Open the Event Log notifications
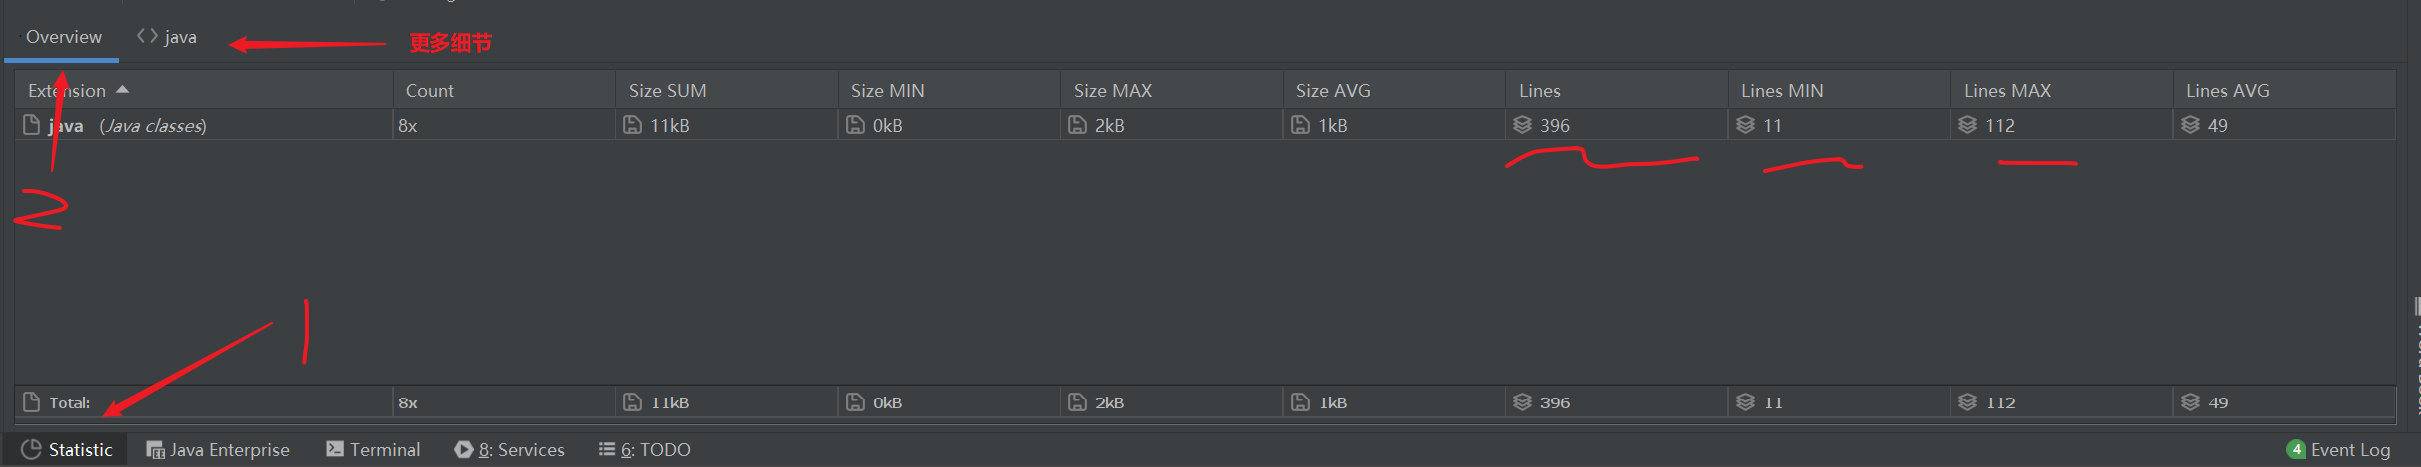Screen dimensions: 2421x467 [x=2338, y=450]
